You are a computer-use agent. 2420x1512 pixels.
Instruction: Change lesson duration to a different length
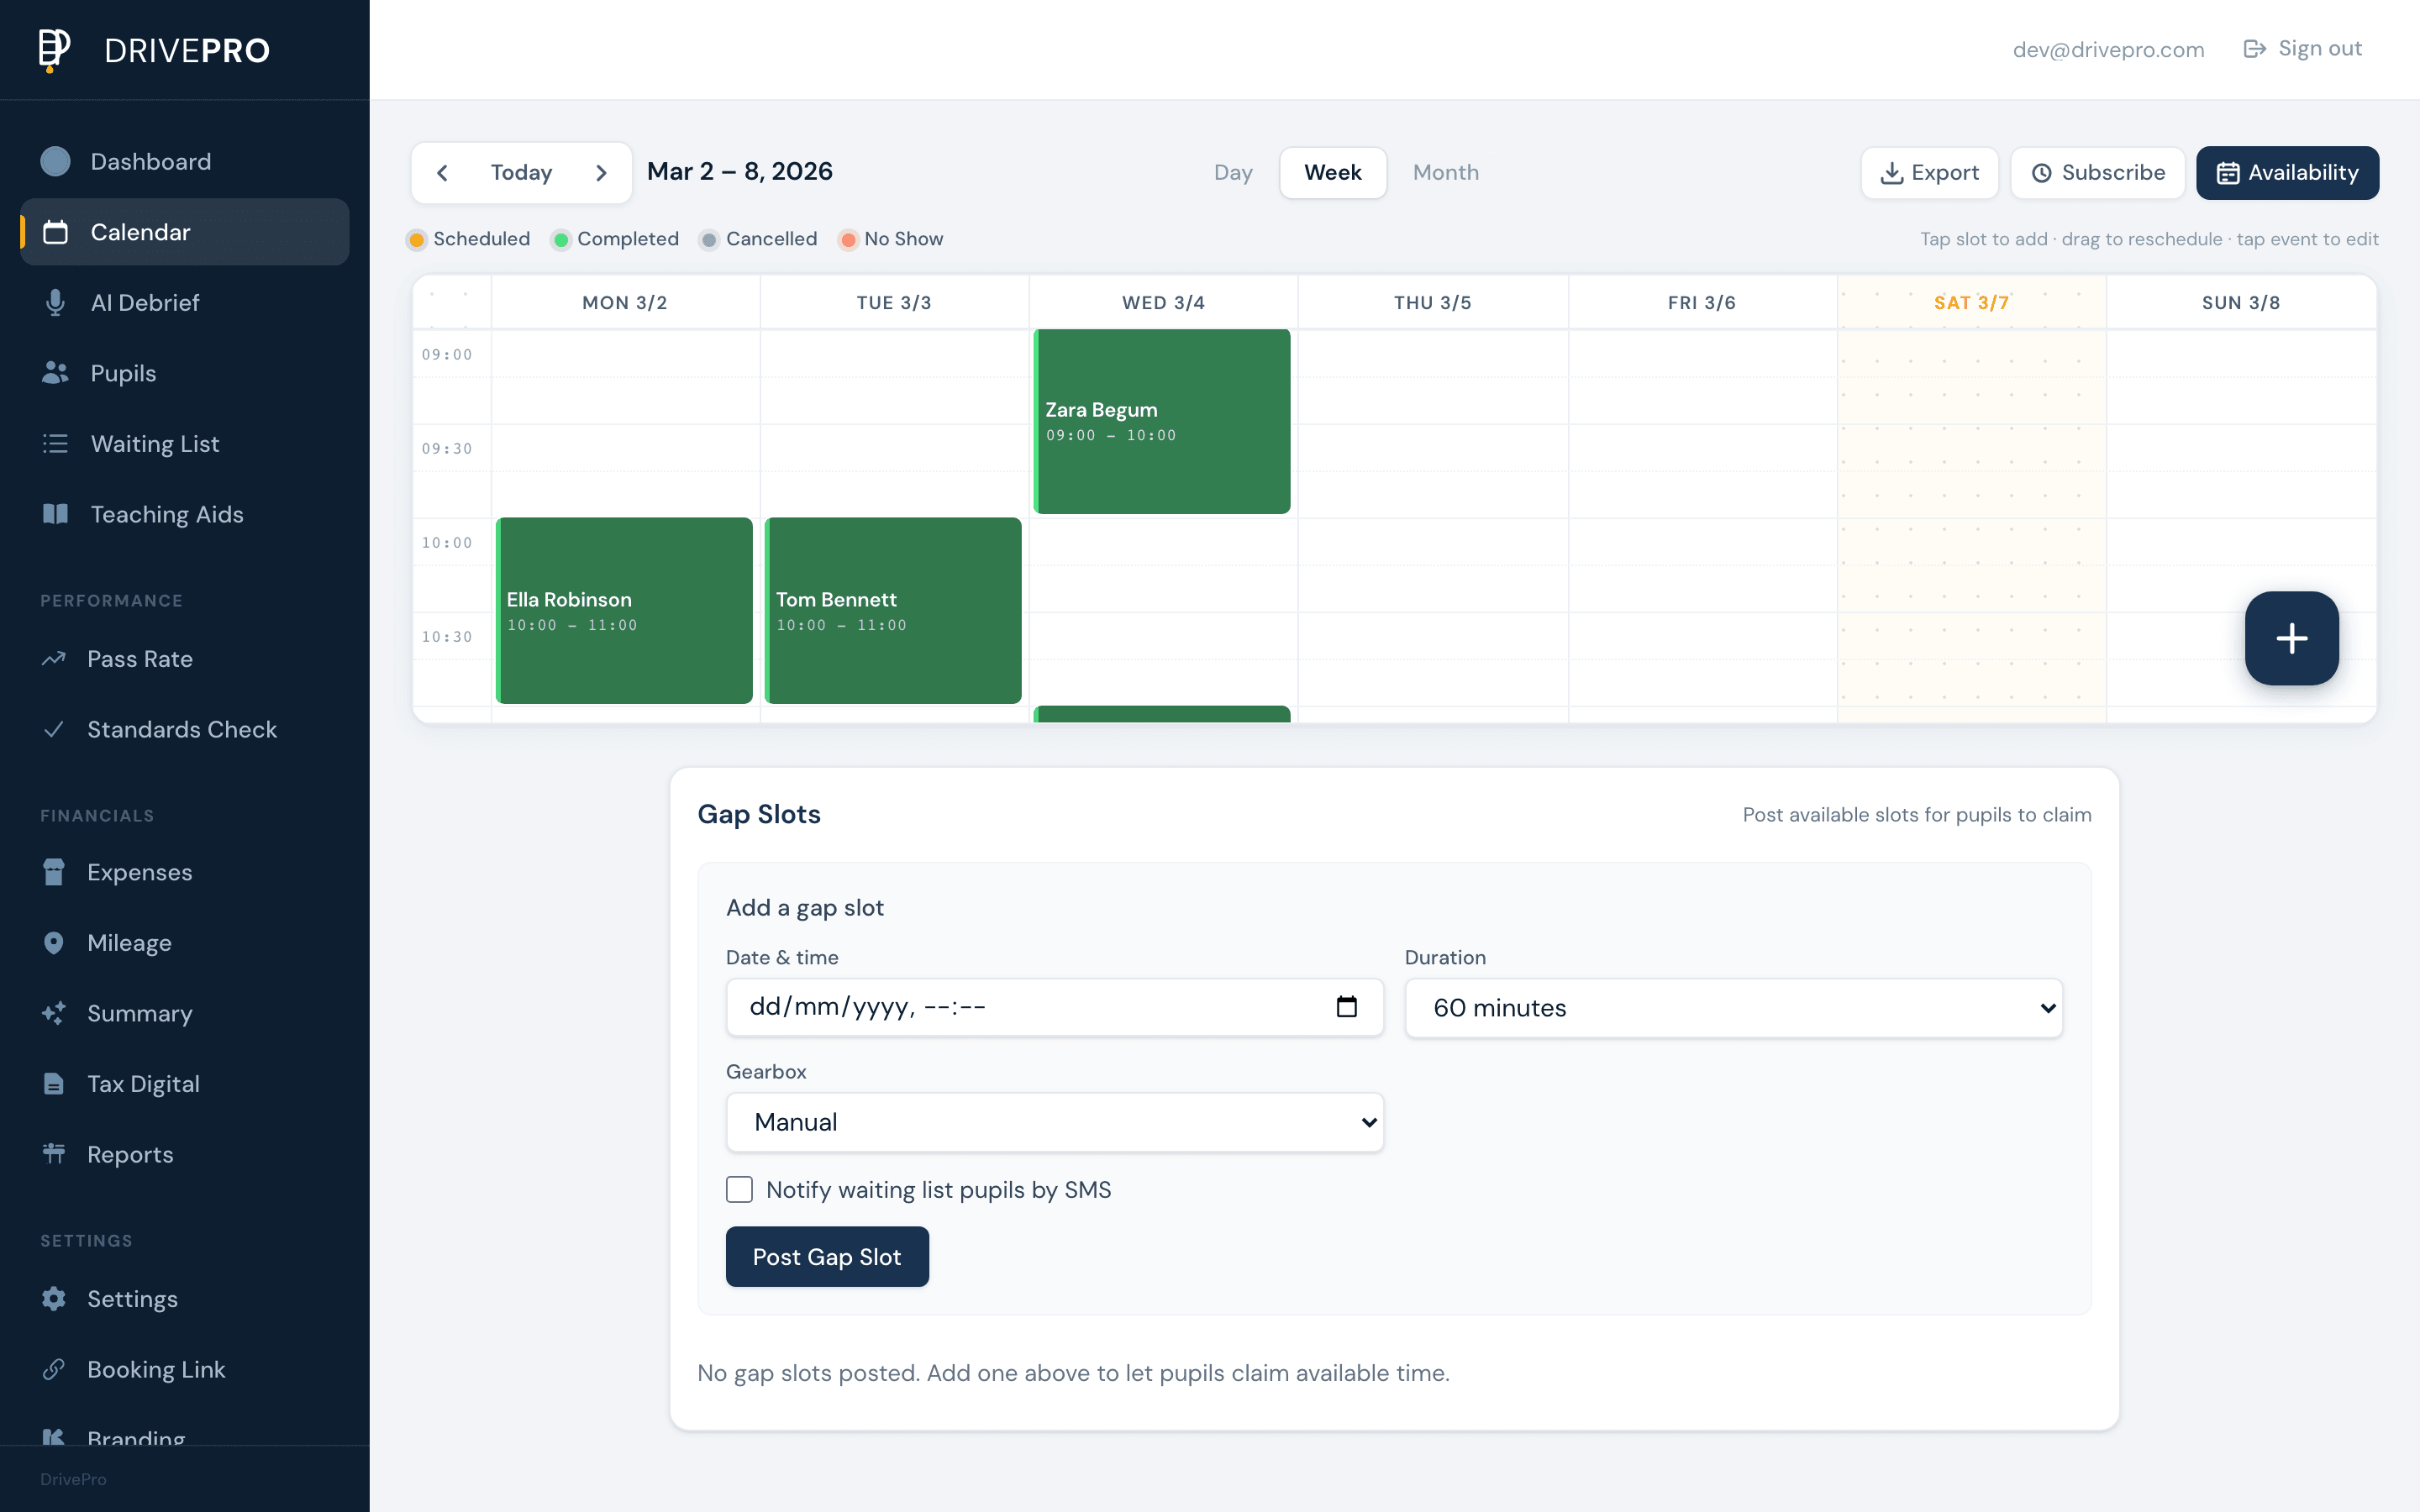coord(1733,1007)
